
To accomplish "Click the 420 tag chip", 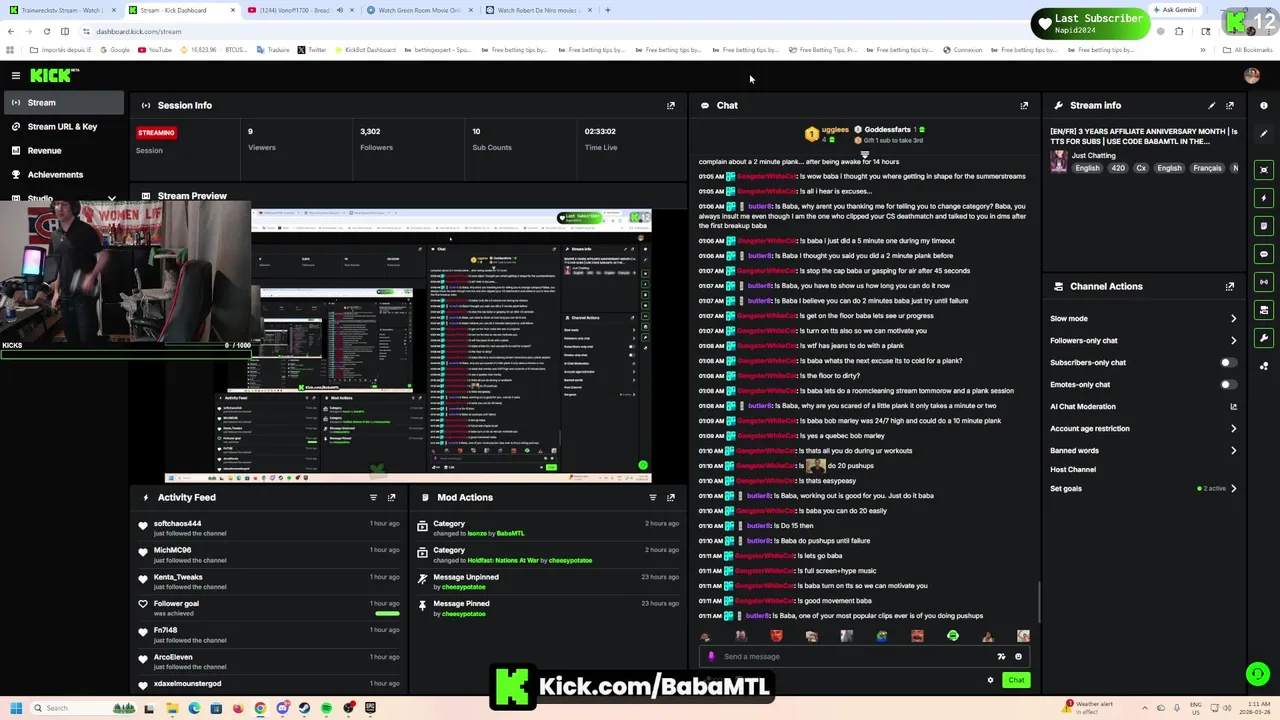I will pos(1117,168).
